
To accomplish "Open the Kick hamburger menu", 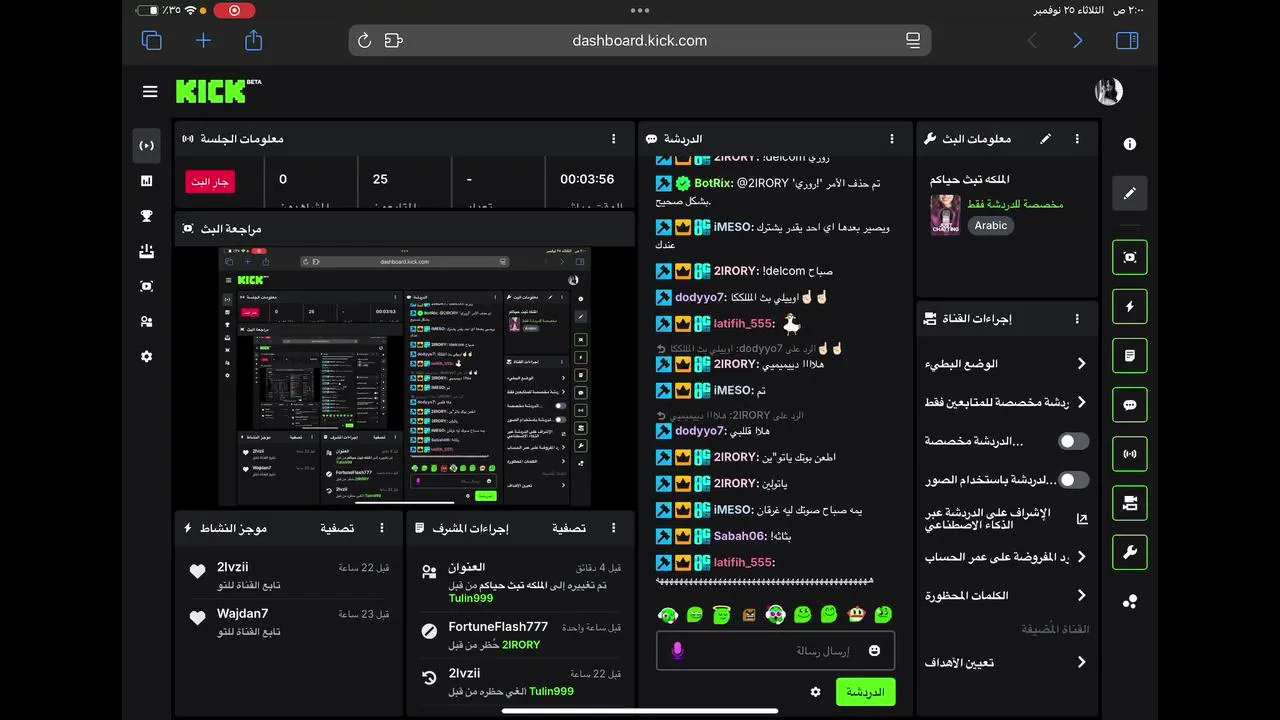I will coord(150,92).
